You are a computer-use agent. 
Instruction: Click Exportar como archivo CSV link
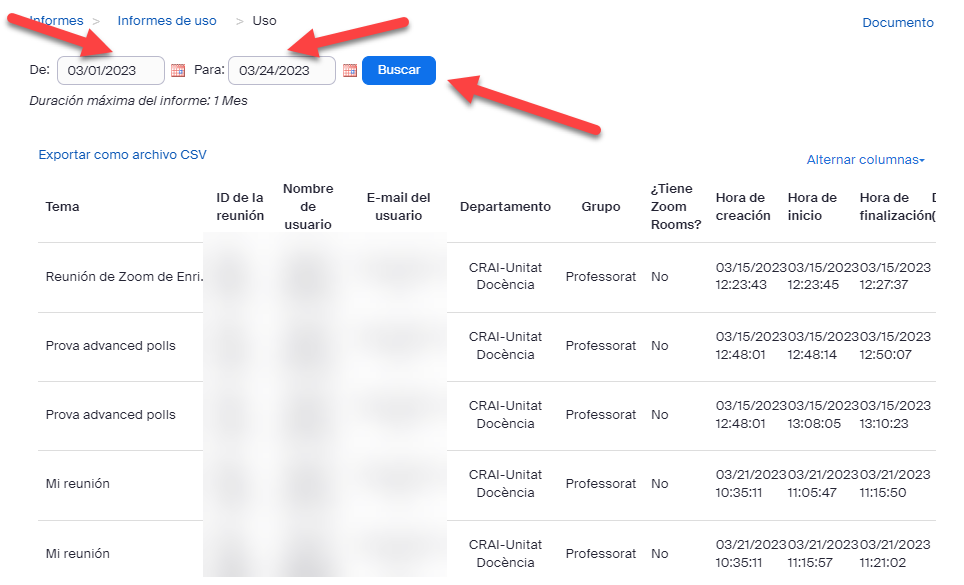122,155
